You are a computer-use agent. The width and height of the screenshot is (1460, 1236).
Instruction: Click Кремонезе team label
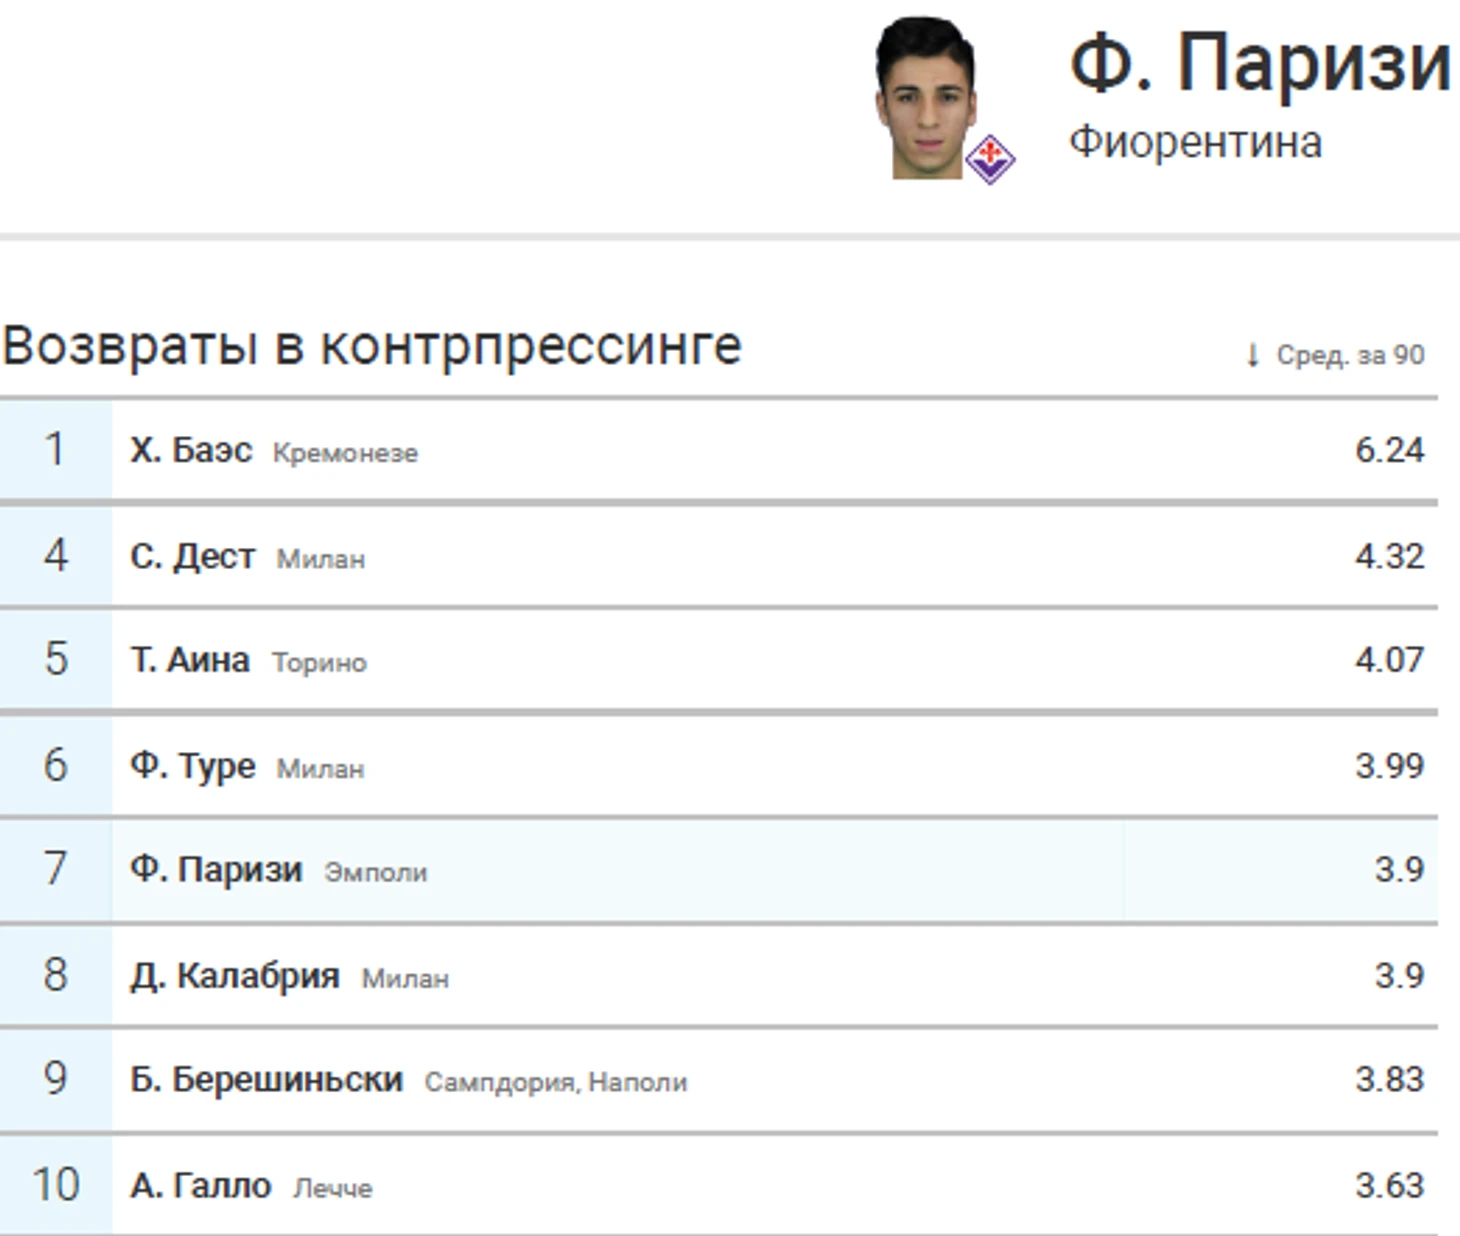(345, 453)
